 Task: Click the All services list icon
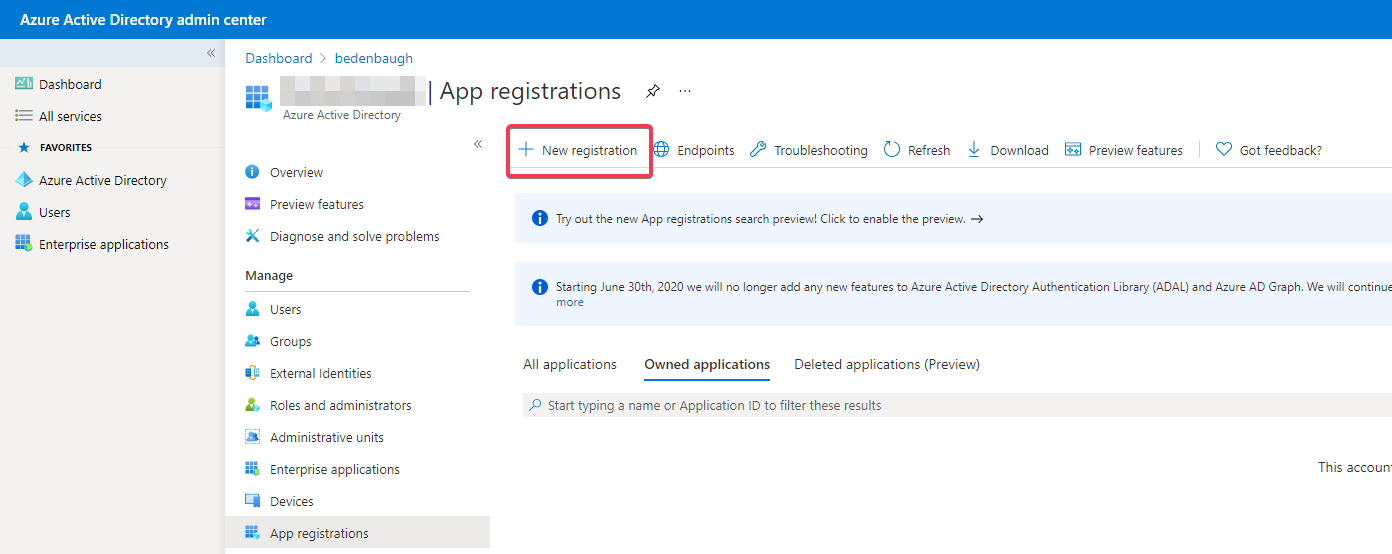click(x=24, y=116)
